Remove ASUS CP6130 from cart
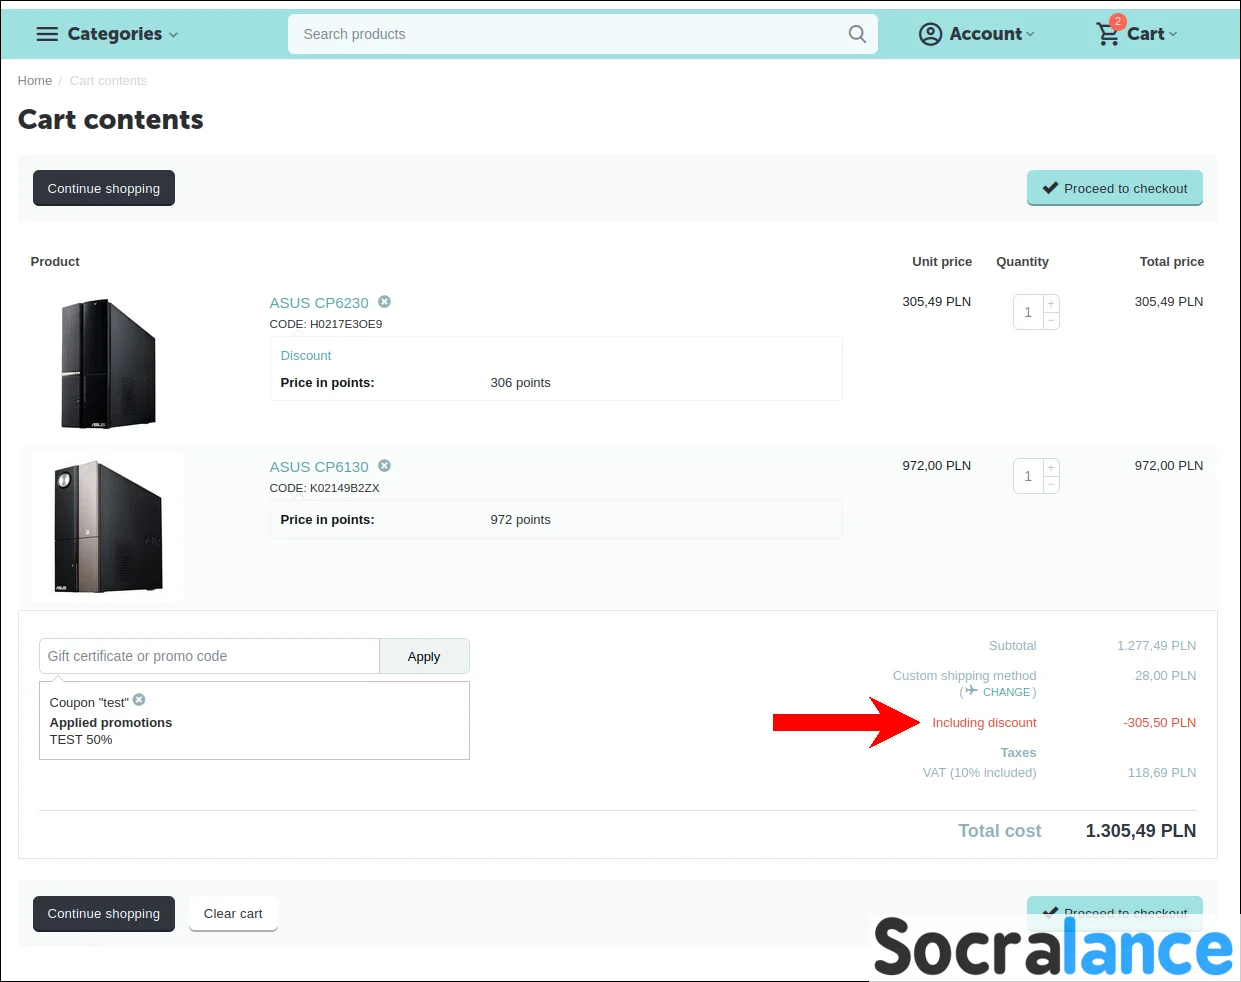Image resolution: width=1241 pixels, height=982 pixels. click(x=384, y=465)
